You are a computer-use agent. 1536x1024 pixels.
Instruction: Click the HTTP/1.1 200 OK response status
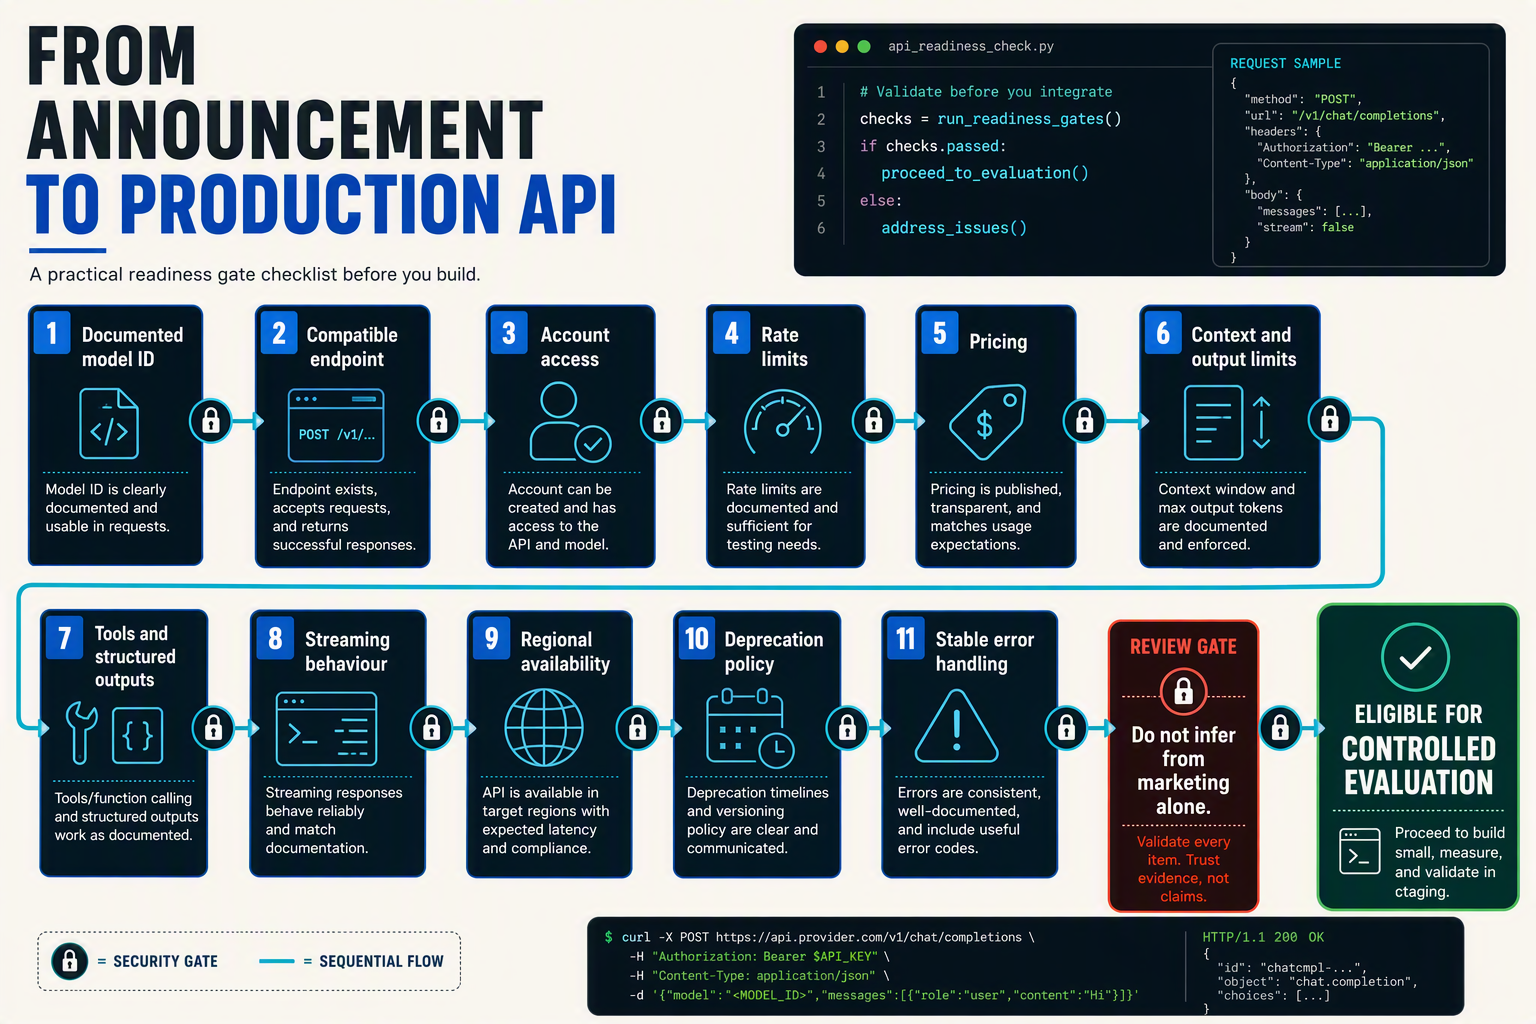click(x=1263, y=937)
